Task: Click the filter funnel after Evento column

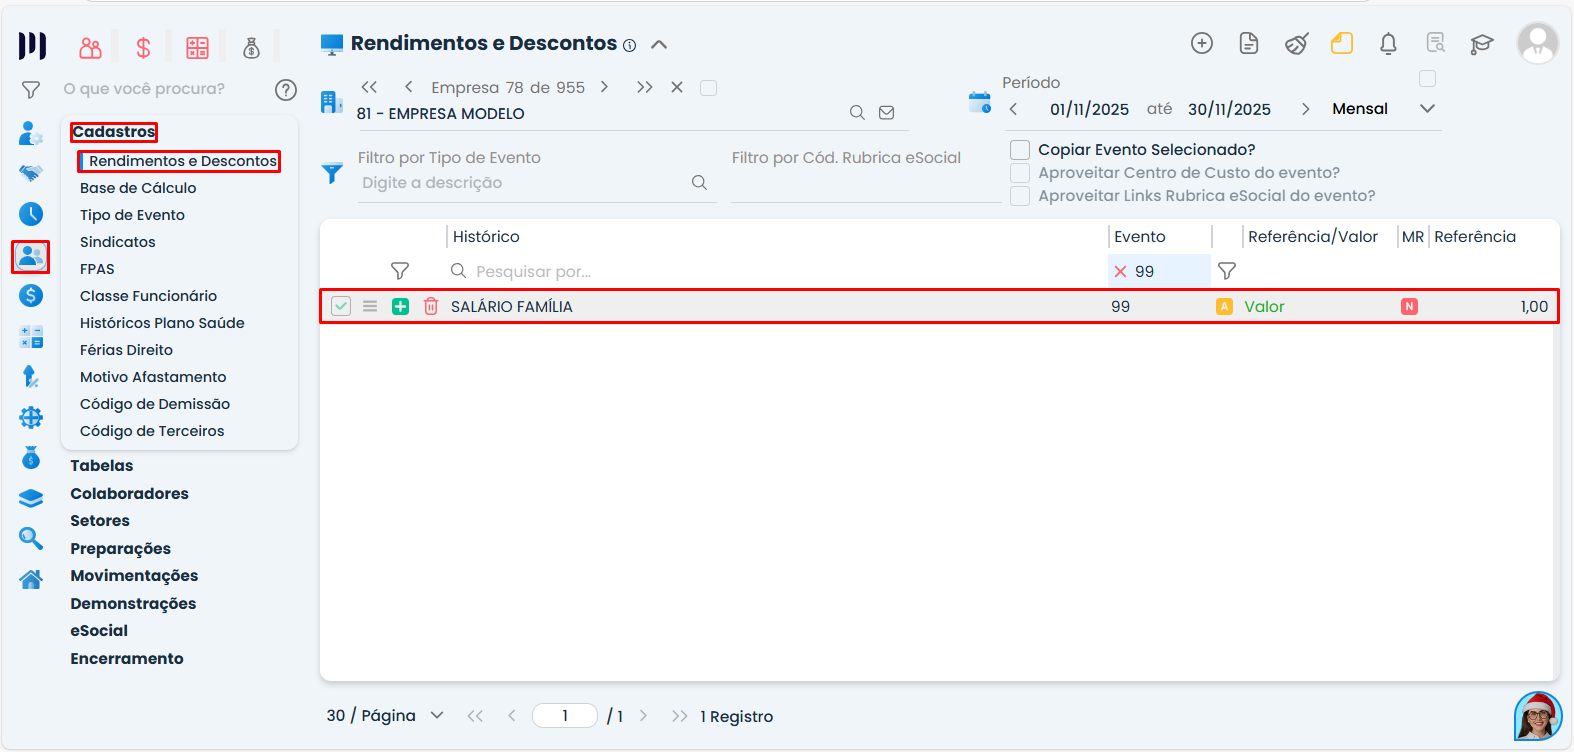Action: (x=1227, y=271)
